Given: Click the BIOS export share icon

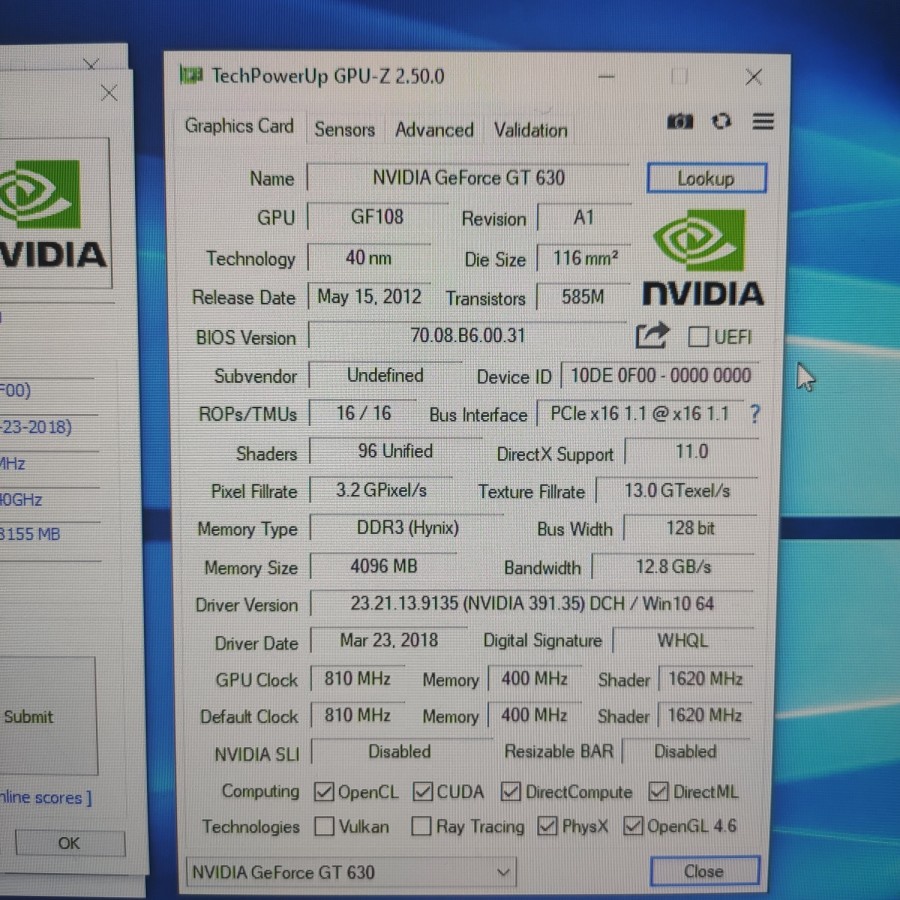Looking at the screenshot, I should click(x=651, y=336).
